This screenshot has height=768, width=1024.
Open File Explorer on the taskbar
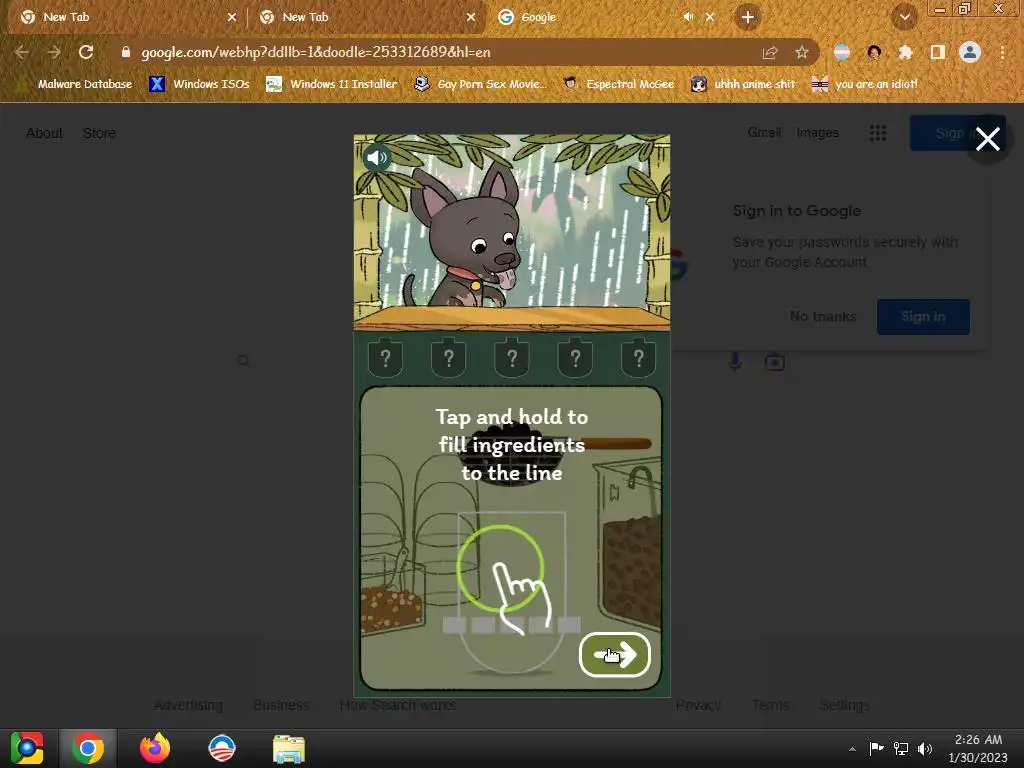[x=289, y=748]
